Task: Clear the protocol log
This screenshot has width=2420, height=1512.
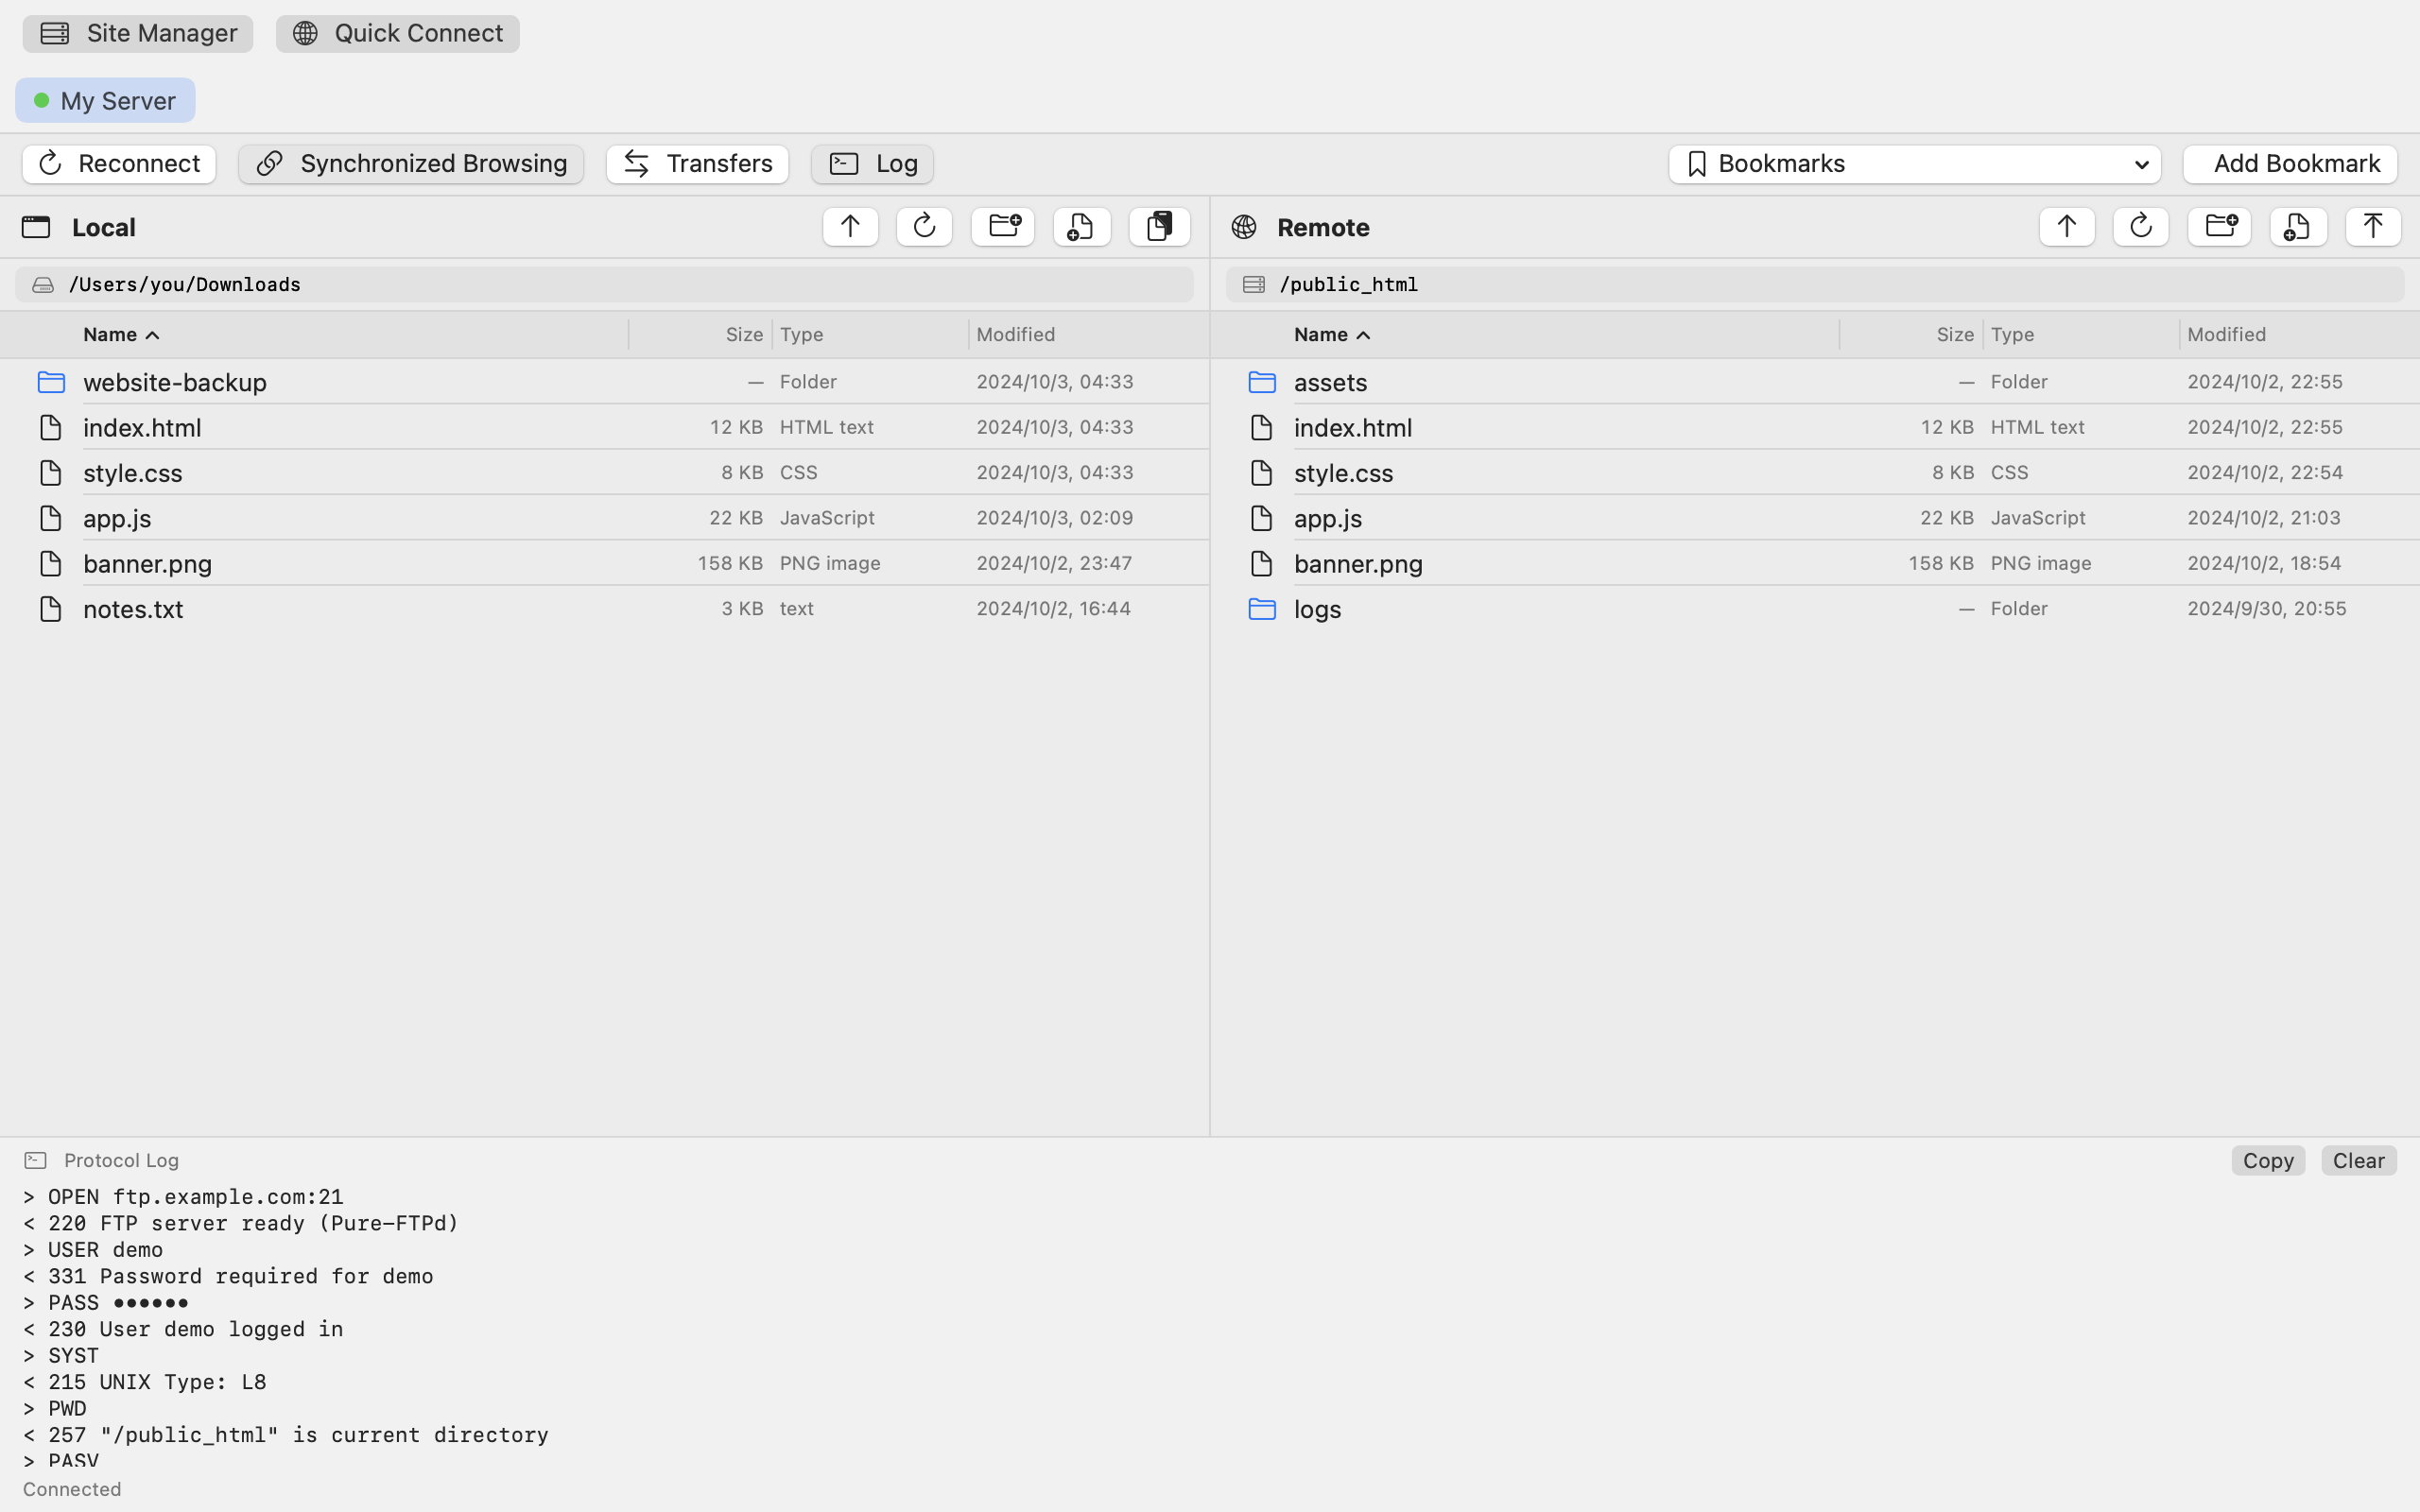Action: pos(2359,1160)
